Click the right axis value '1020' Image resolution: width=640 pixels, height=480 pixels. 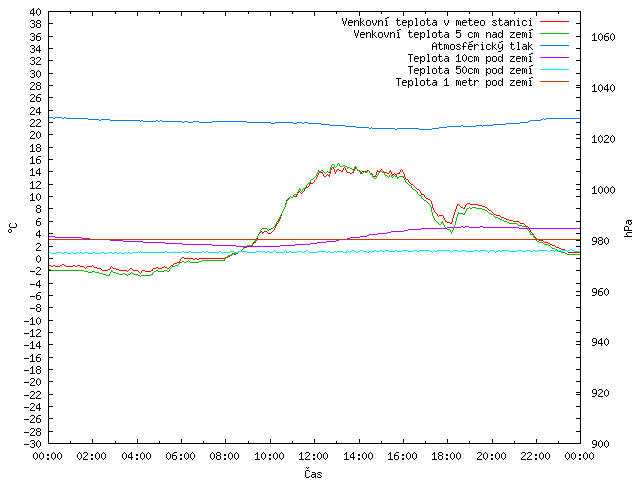[x=603, y=139]
